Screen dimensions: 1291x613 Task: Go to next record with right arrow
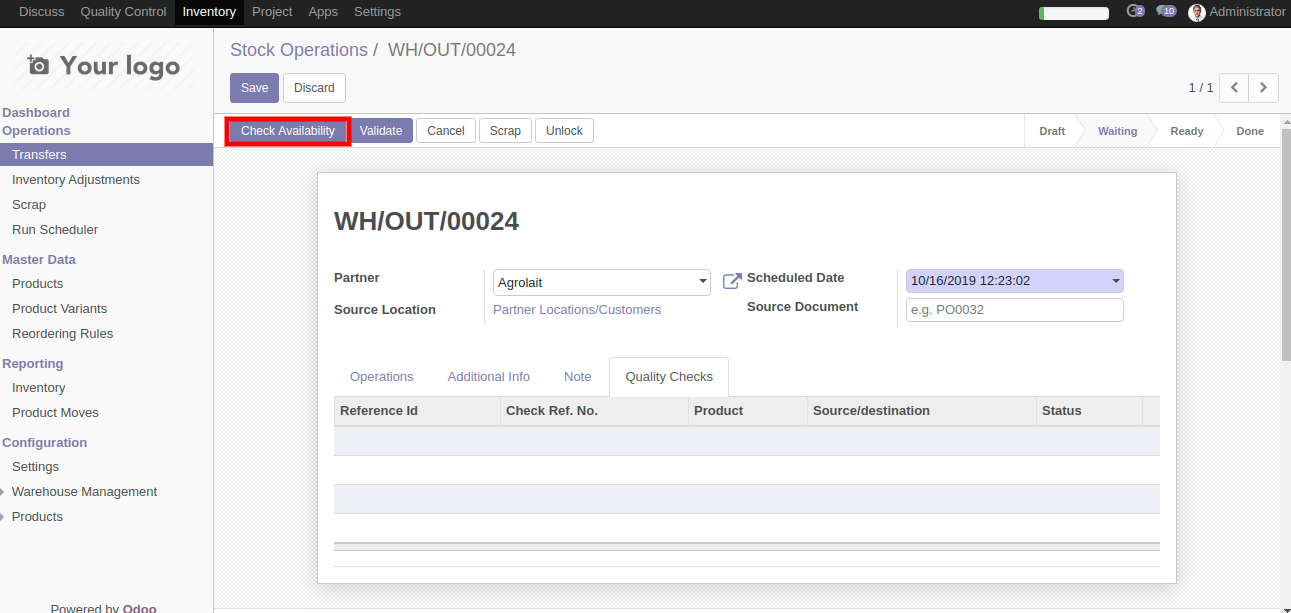[1264, 88]
